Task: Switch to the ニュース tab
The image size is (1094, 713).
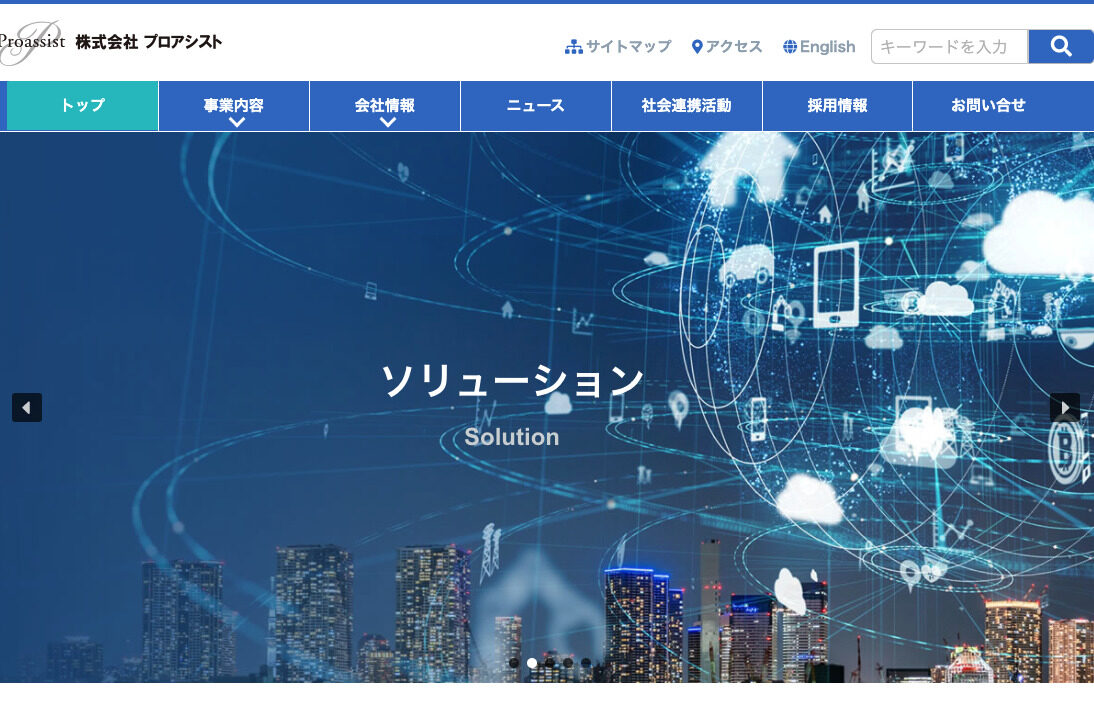Action: 536,105
